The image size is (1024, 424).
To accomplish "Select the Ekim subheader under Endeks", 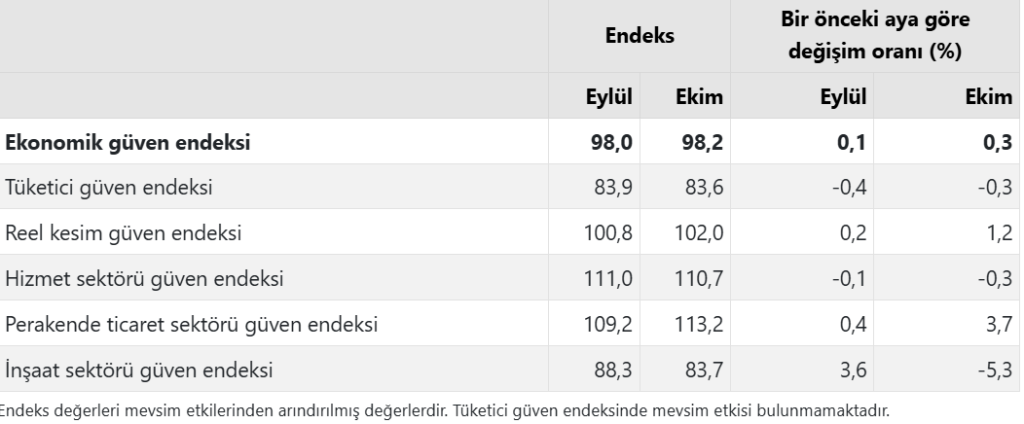I will [x=700, y=98].
